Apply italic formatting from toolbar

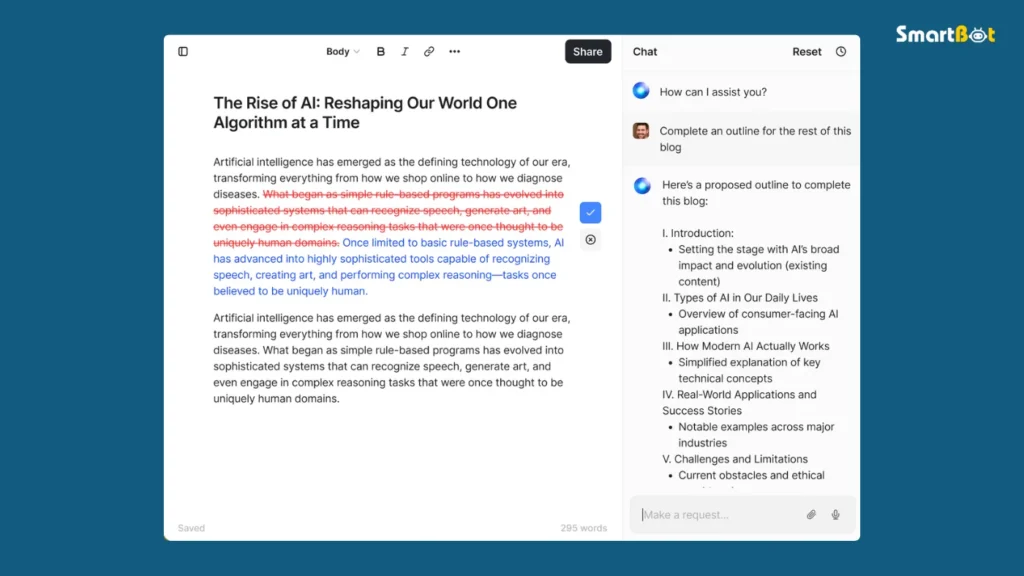[x=405, y=52]
